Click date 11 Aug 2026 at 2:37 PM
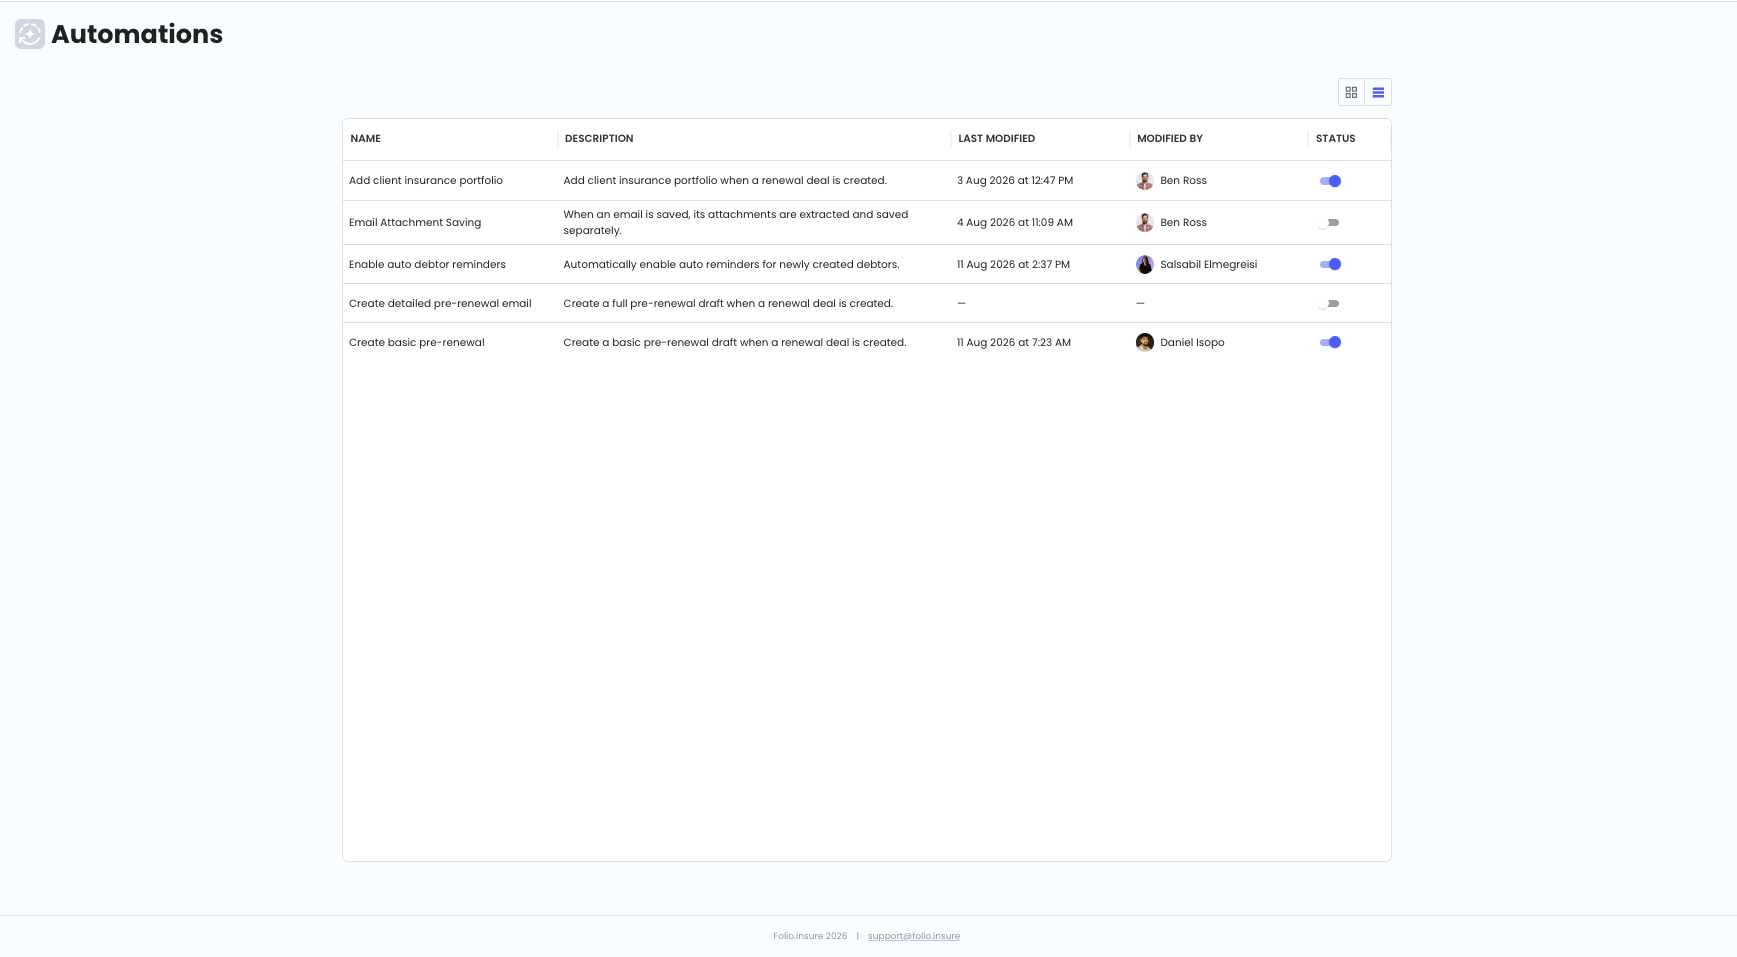Viewport: 1737px width, 957px height. click(x=1013, y=265)
